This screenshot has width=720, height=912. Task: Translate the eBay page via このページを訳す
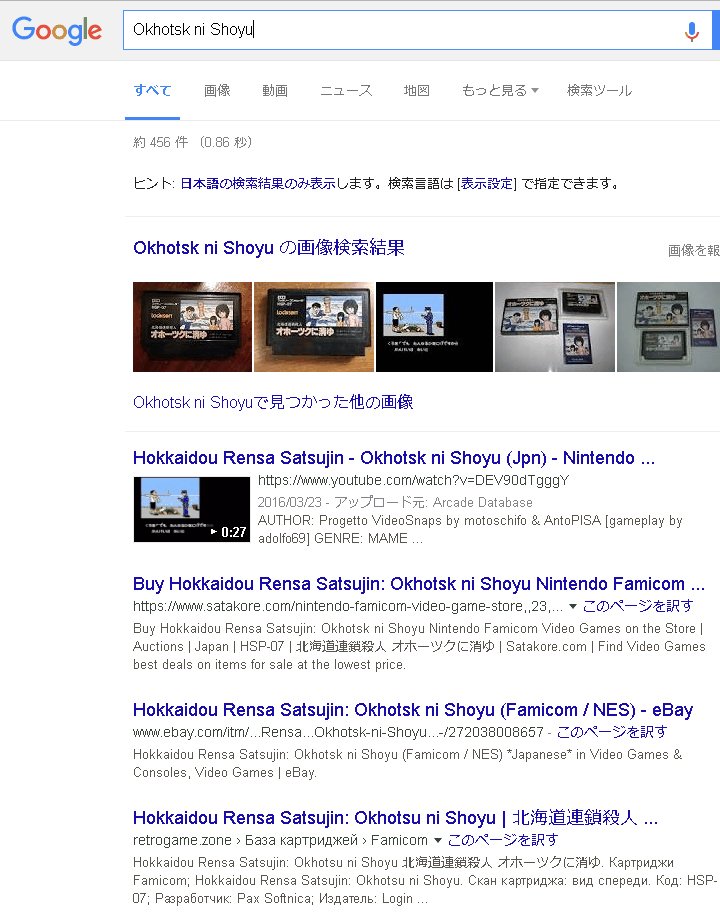point(612,732)
